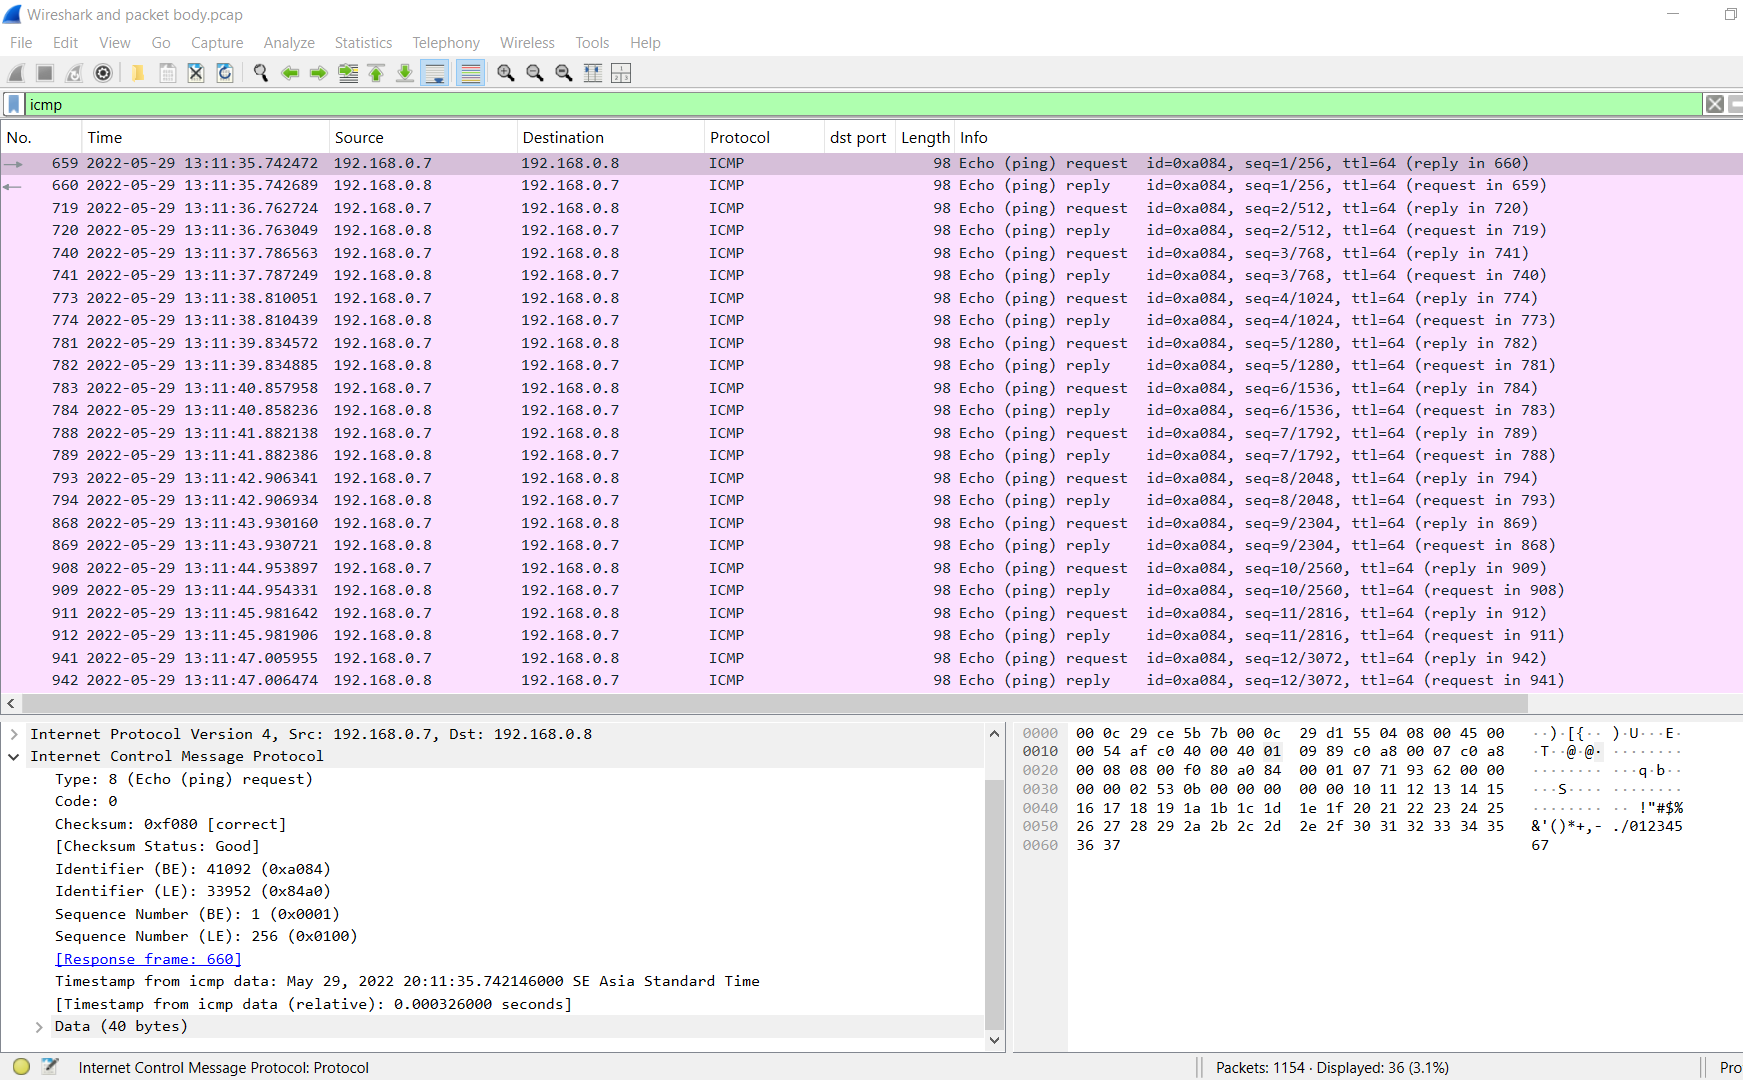Click the expert information yellow circle indicator
Image resolution: width=1743 pixels, height=1080 pixels.
point(21,1067)
